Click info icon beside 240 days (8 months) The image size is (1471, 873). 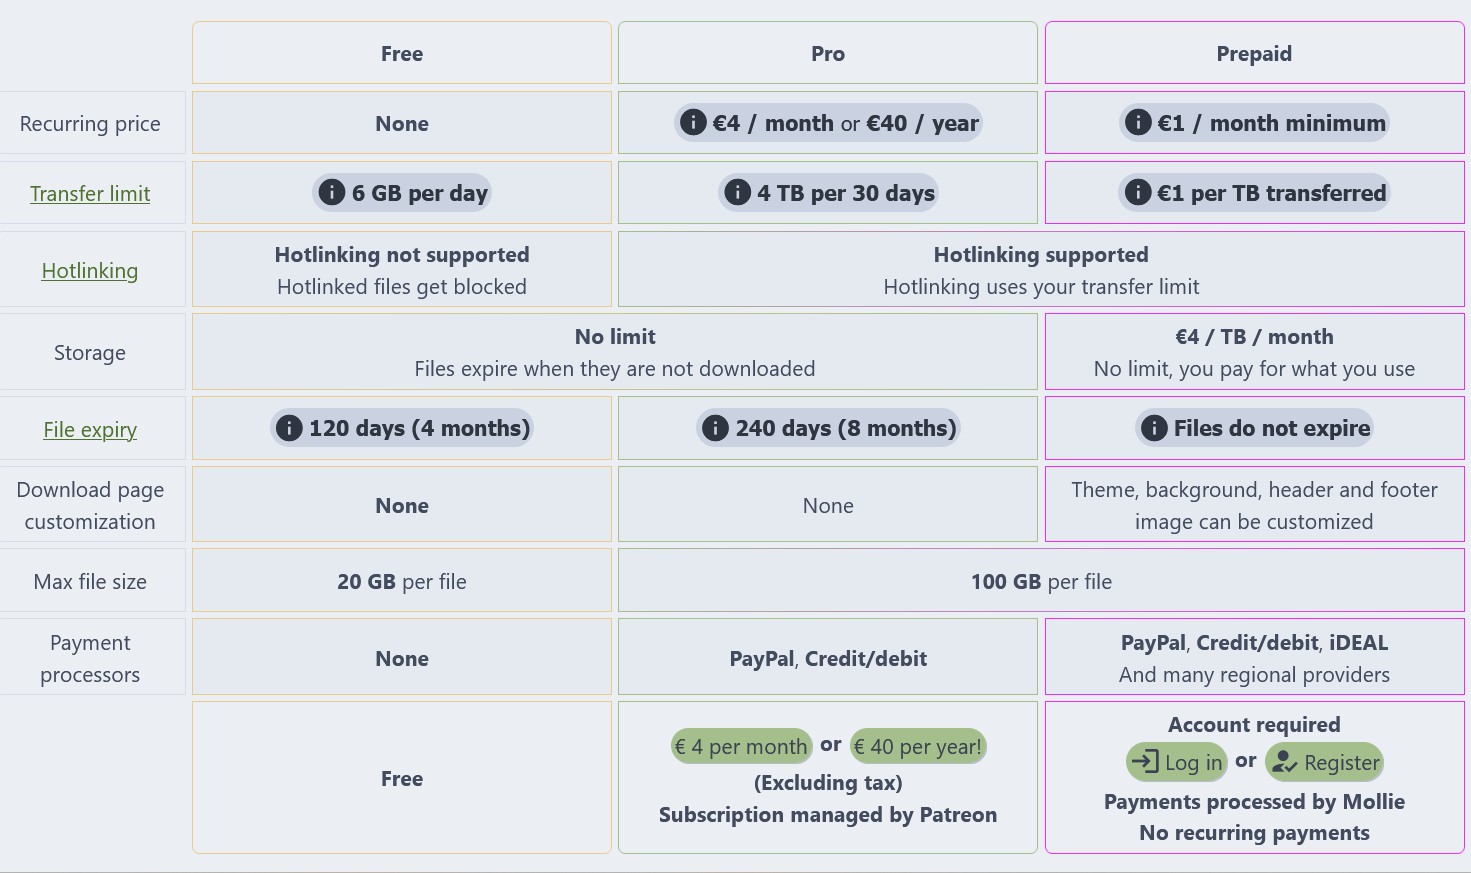(715, 428)
